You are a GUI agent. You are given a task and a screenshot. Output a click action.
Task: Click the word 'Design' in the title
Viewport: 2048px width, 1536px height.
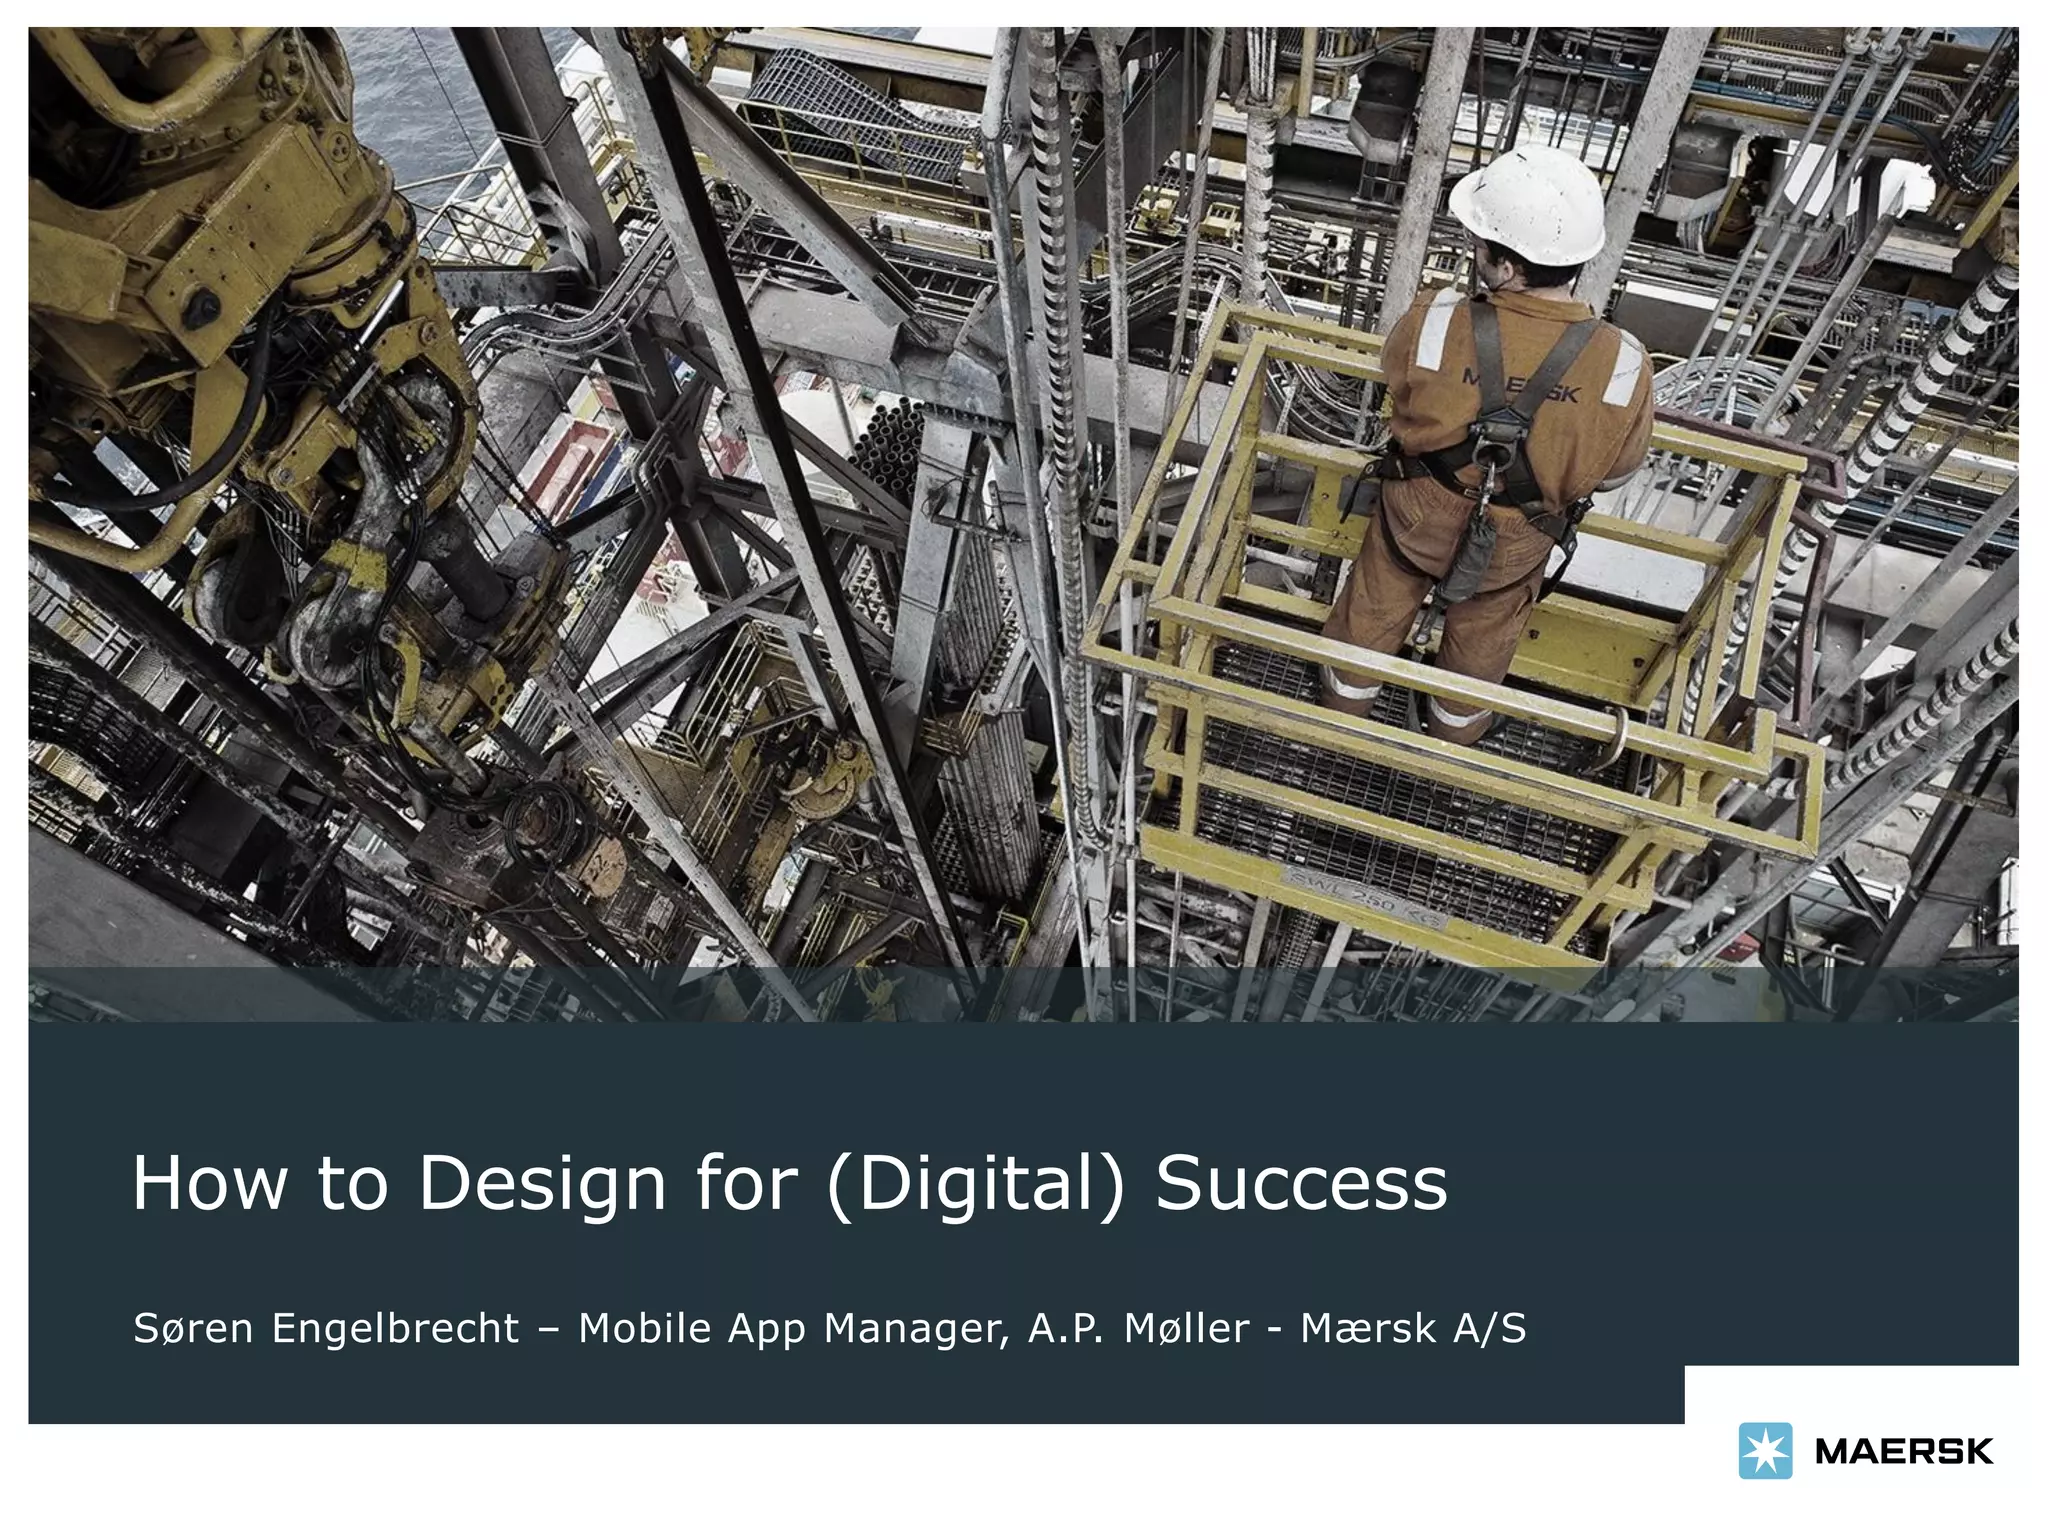point(541,1184)
